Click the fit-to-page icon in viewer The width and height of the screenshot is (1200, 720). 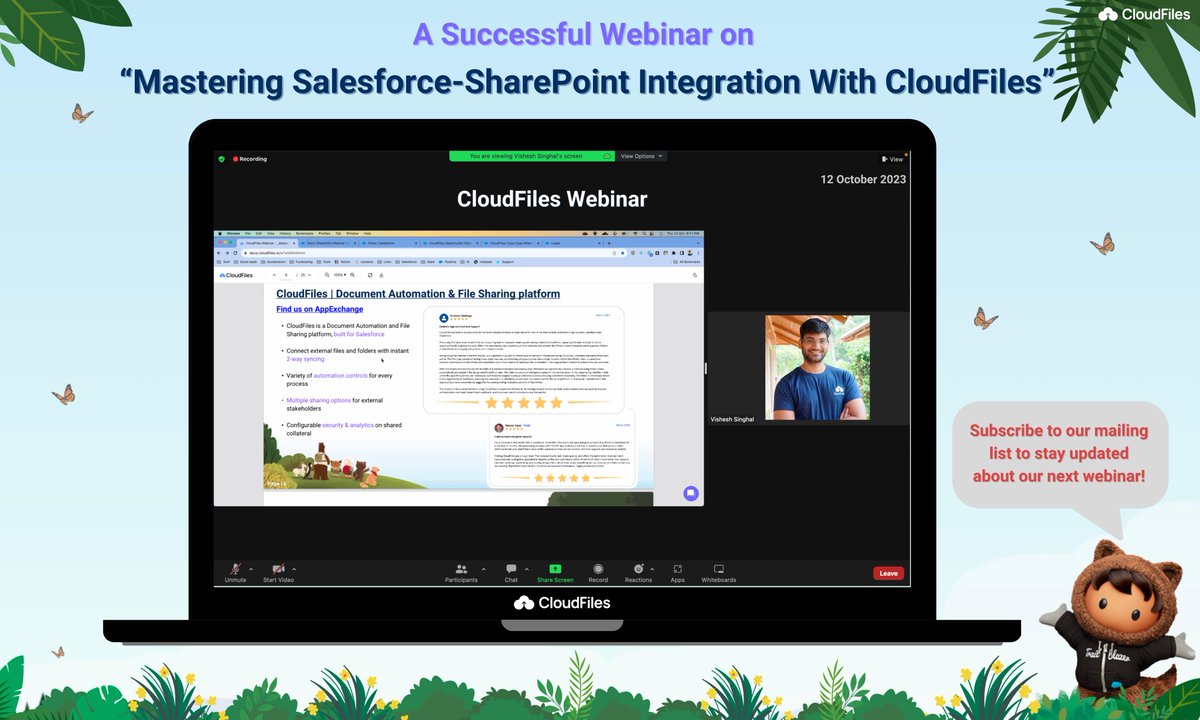(370, 275)
